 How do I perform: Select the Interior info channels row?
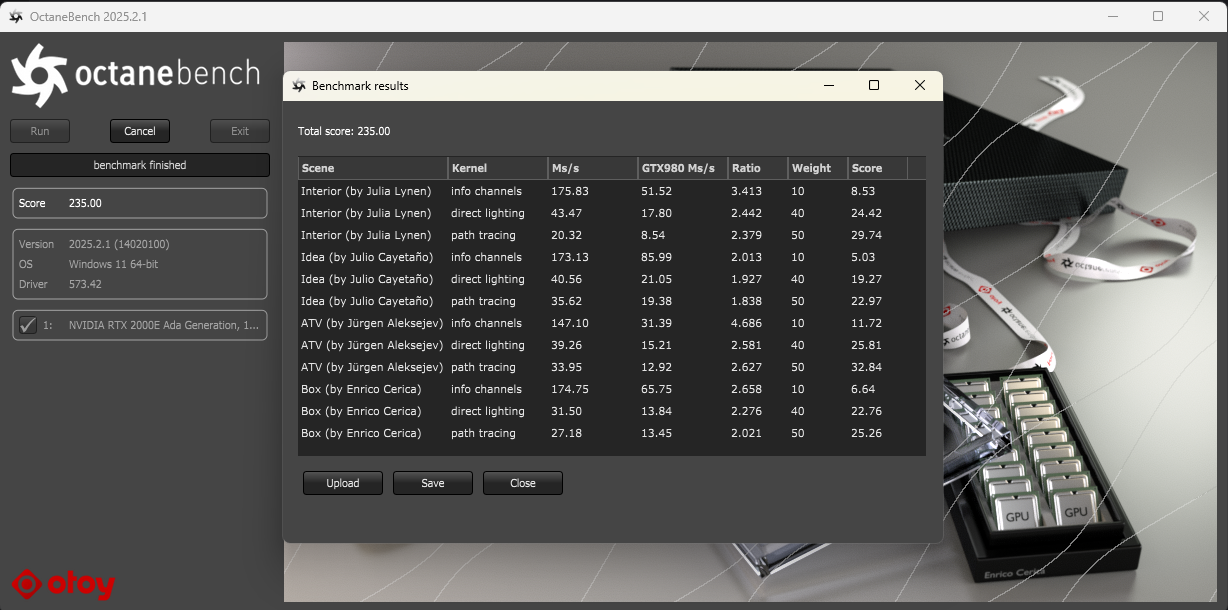click(612, 191)
